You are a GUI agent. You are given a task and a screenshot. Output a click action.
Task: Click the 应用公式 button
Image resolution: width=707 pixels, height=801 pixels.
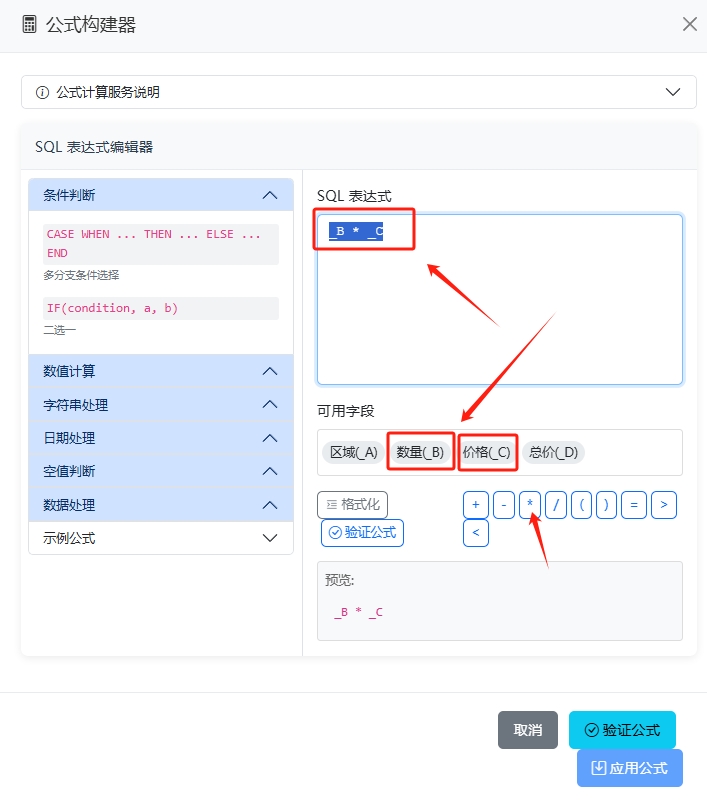(630, 768)
